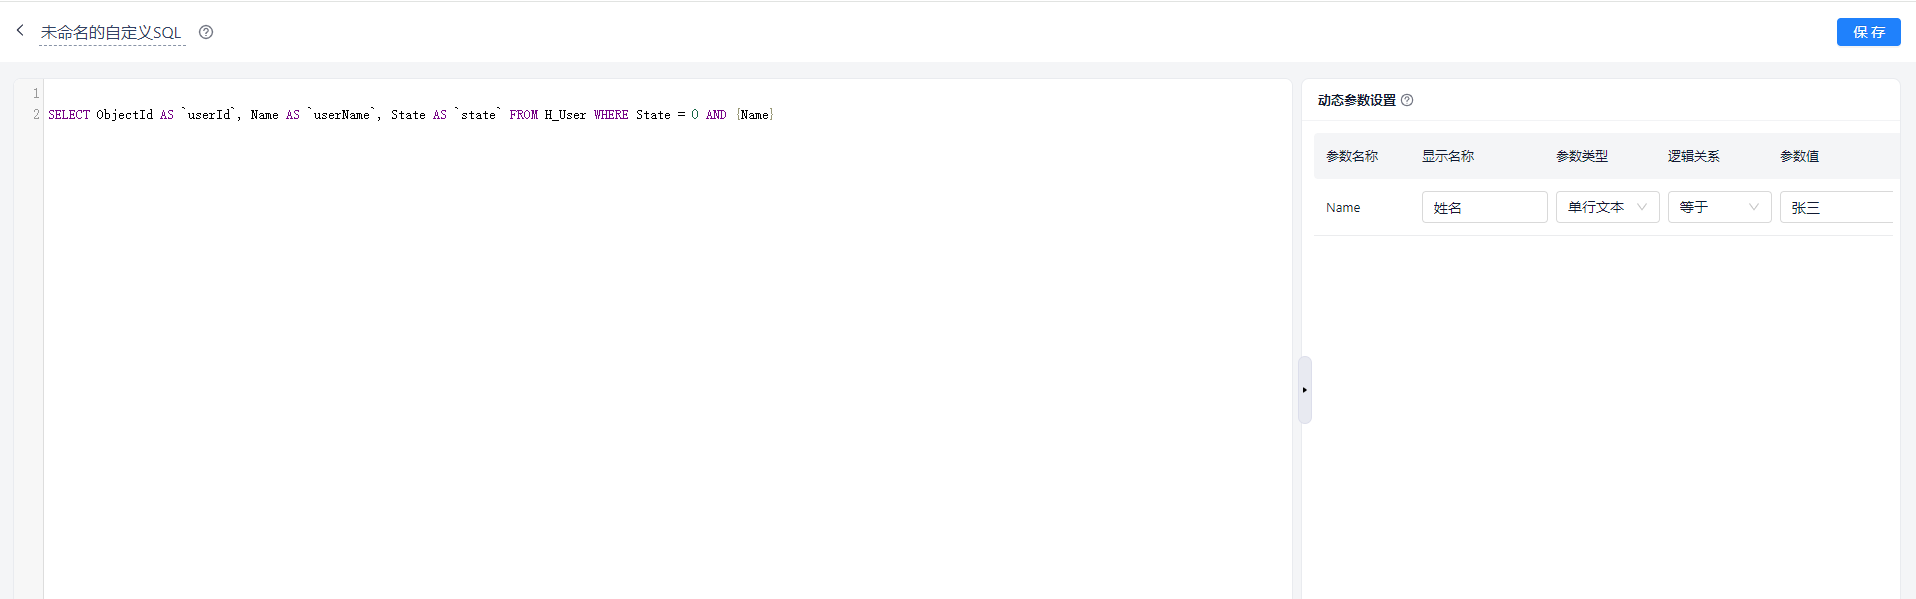Rename the 未命名的自定义SQL title
The height and width of the screenshot is (599, 1916).
tap(112, 33)
